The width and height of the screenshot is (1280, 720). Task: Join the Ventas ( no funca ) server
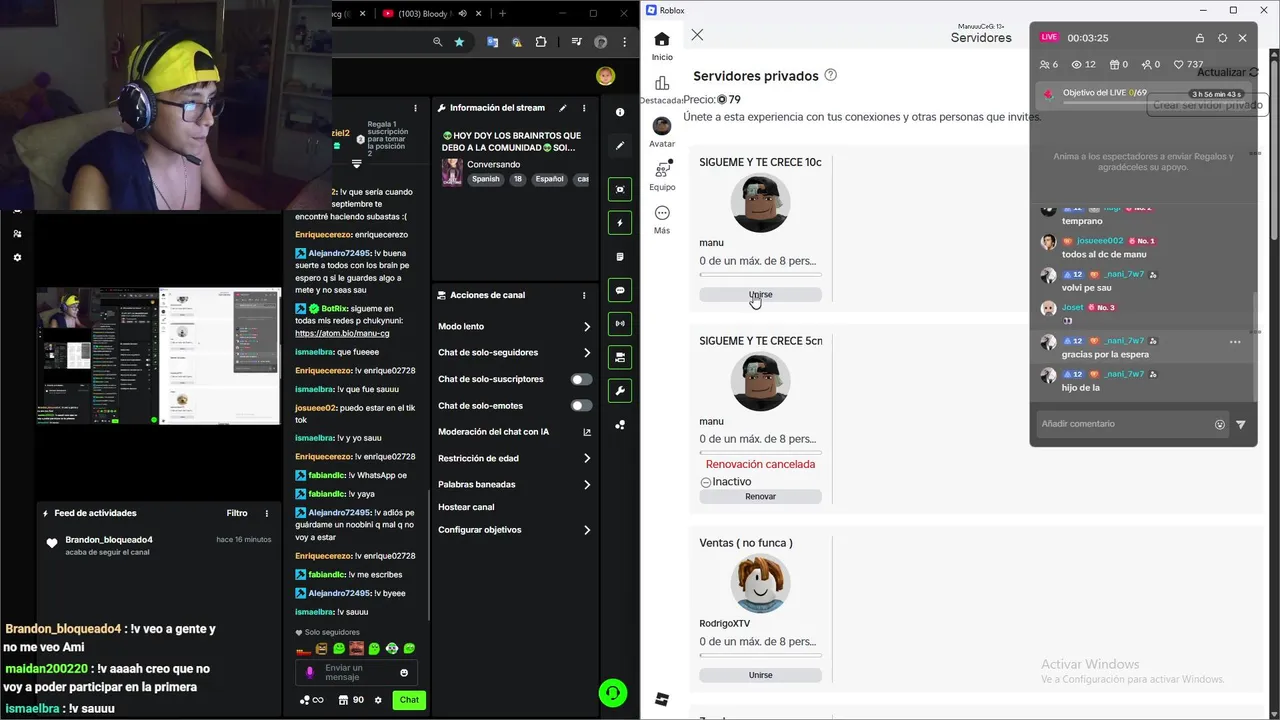point(760,675)
